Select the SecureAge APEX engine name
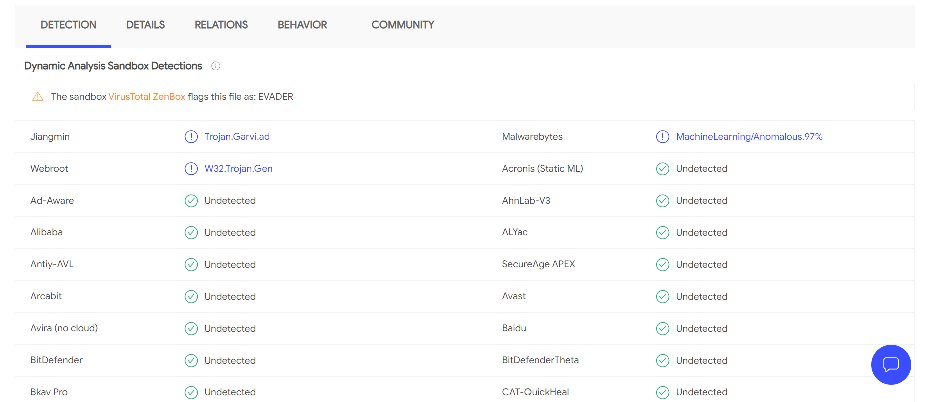The image size is (930, 402). click(x=539, y=264)
